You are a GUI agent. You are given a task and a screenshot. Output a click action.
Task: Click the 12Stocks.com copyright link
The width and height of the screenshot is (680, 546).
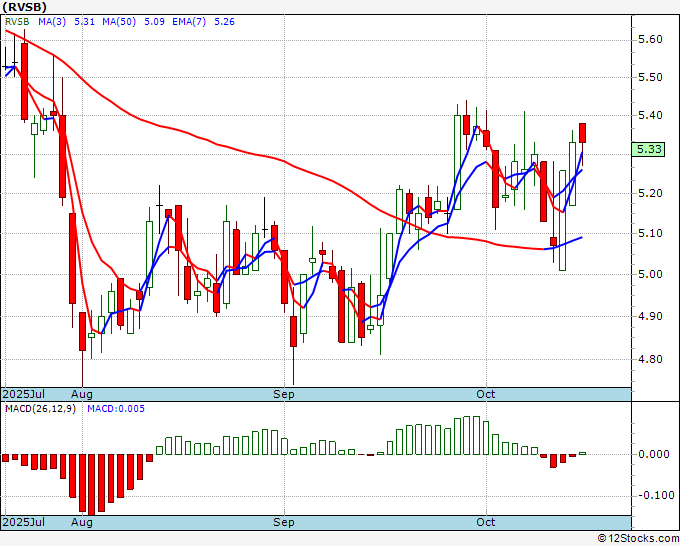pyautogui.click(x=638, y=539)
